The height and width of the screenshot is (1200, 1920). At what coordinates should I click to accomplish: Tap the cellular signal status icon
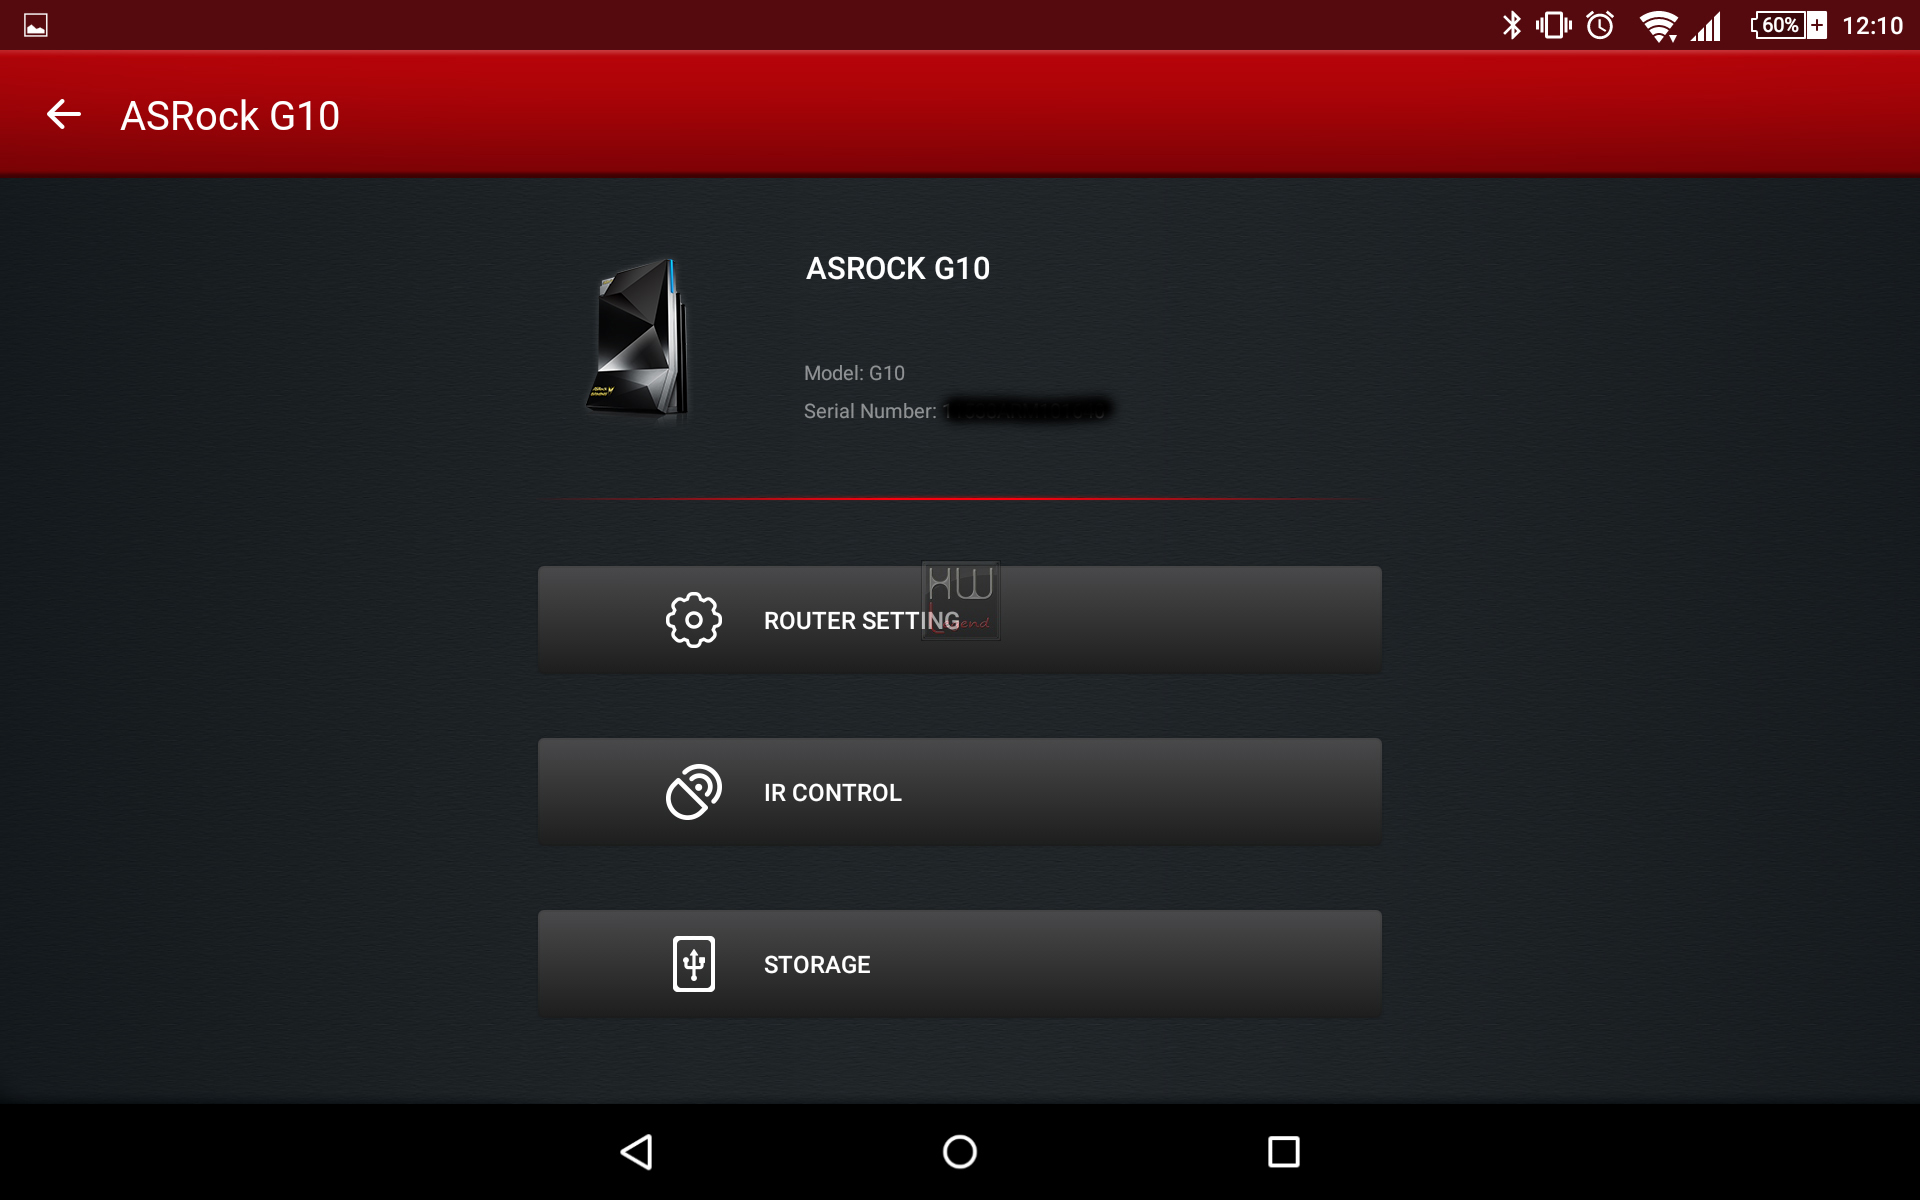click(1707, 26)
